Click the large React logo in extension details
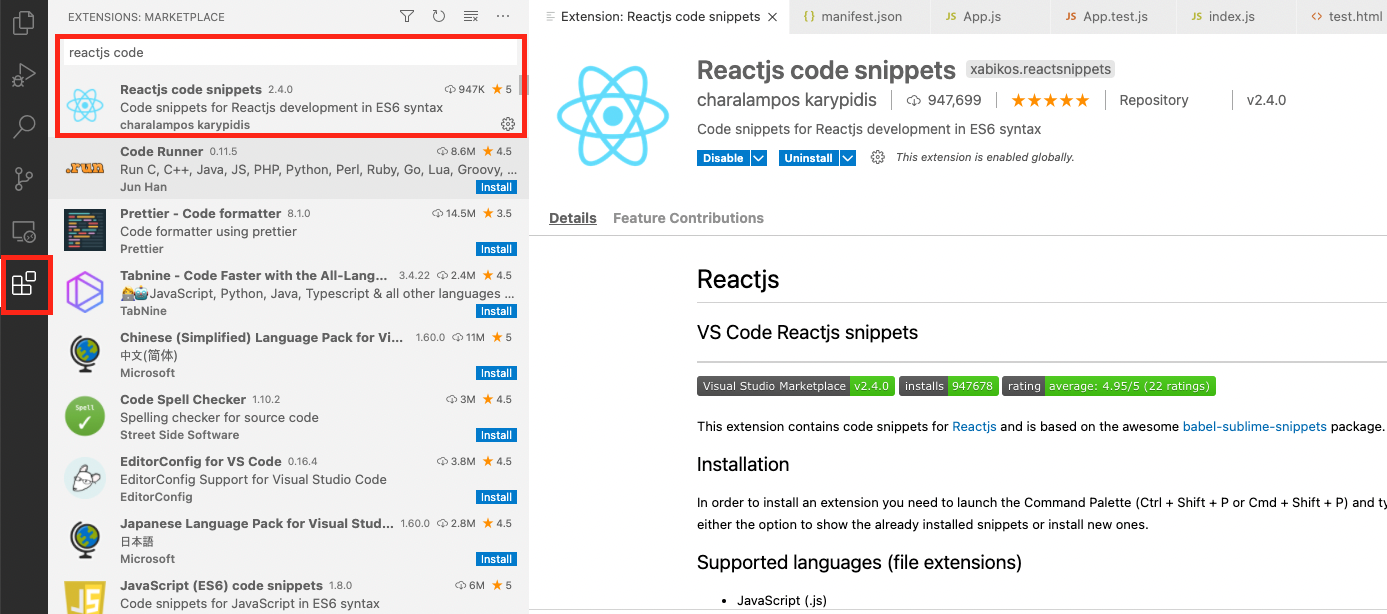 (x=612, y=117)
